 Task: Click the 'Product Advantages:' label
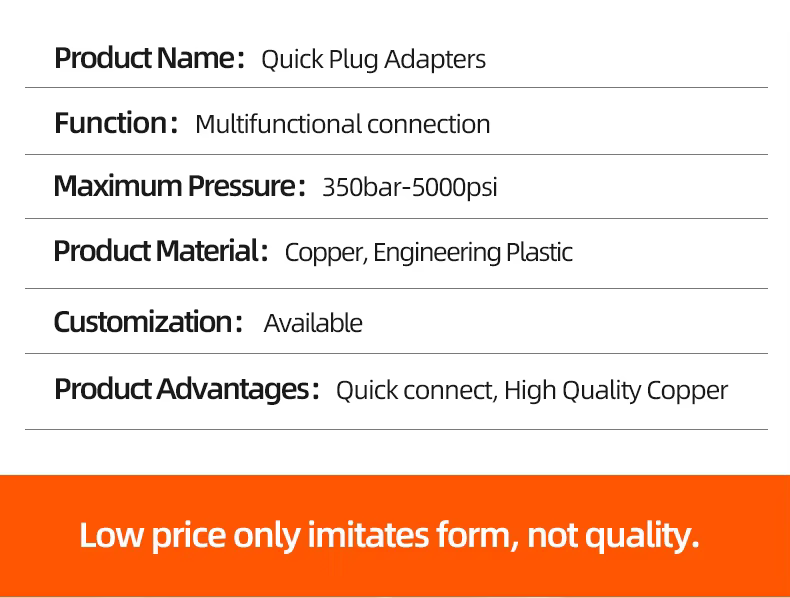(186, 389)
